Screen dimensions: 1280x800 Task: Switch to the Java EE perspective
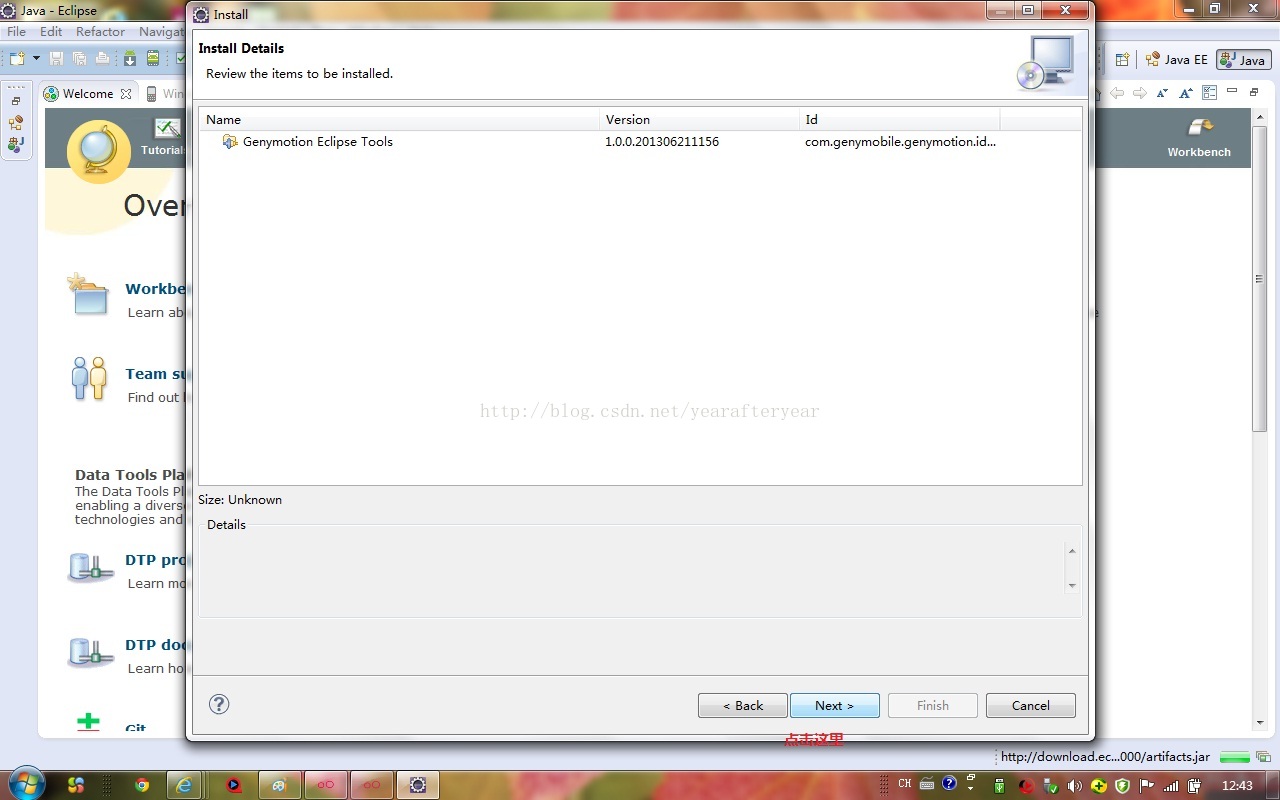click(x=1177, y=60)
